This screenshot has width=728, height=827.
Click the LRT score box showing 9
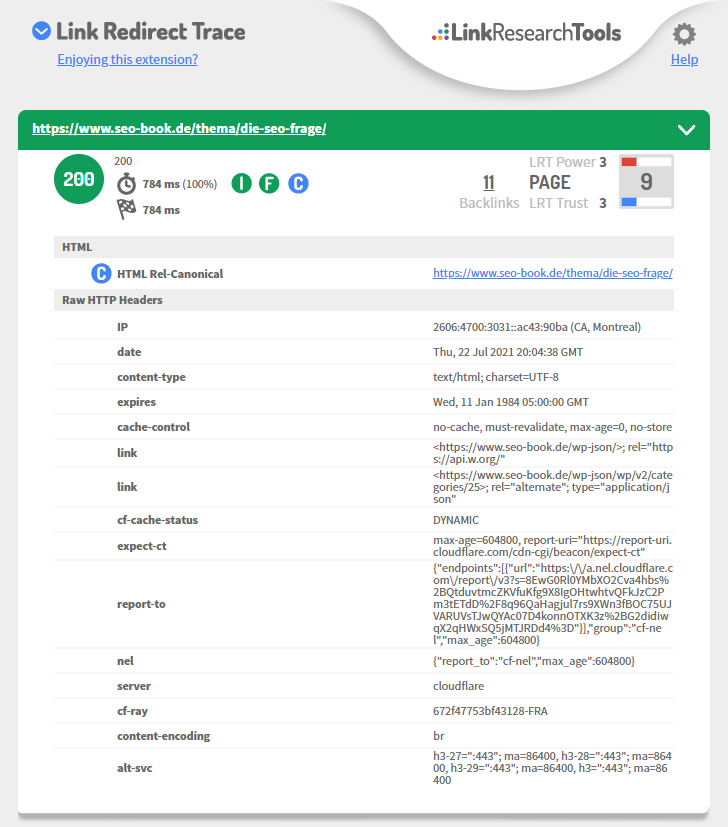click(646, 182)
